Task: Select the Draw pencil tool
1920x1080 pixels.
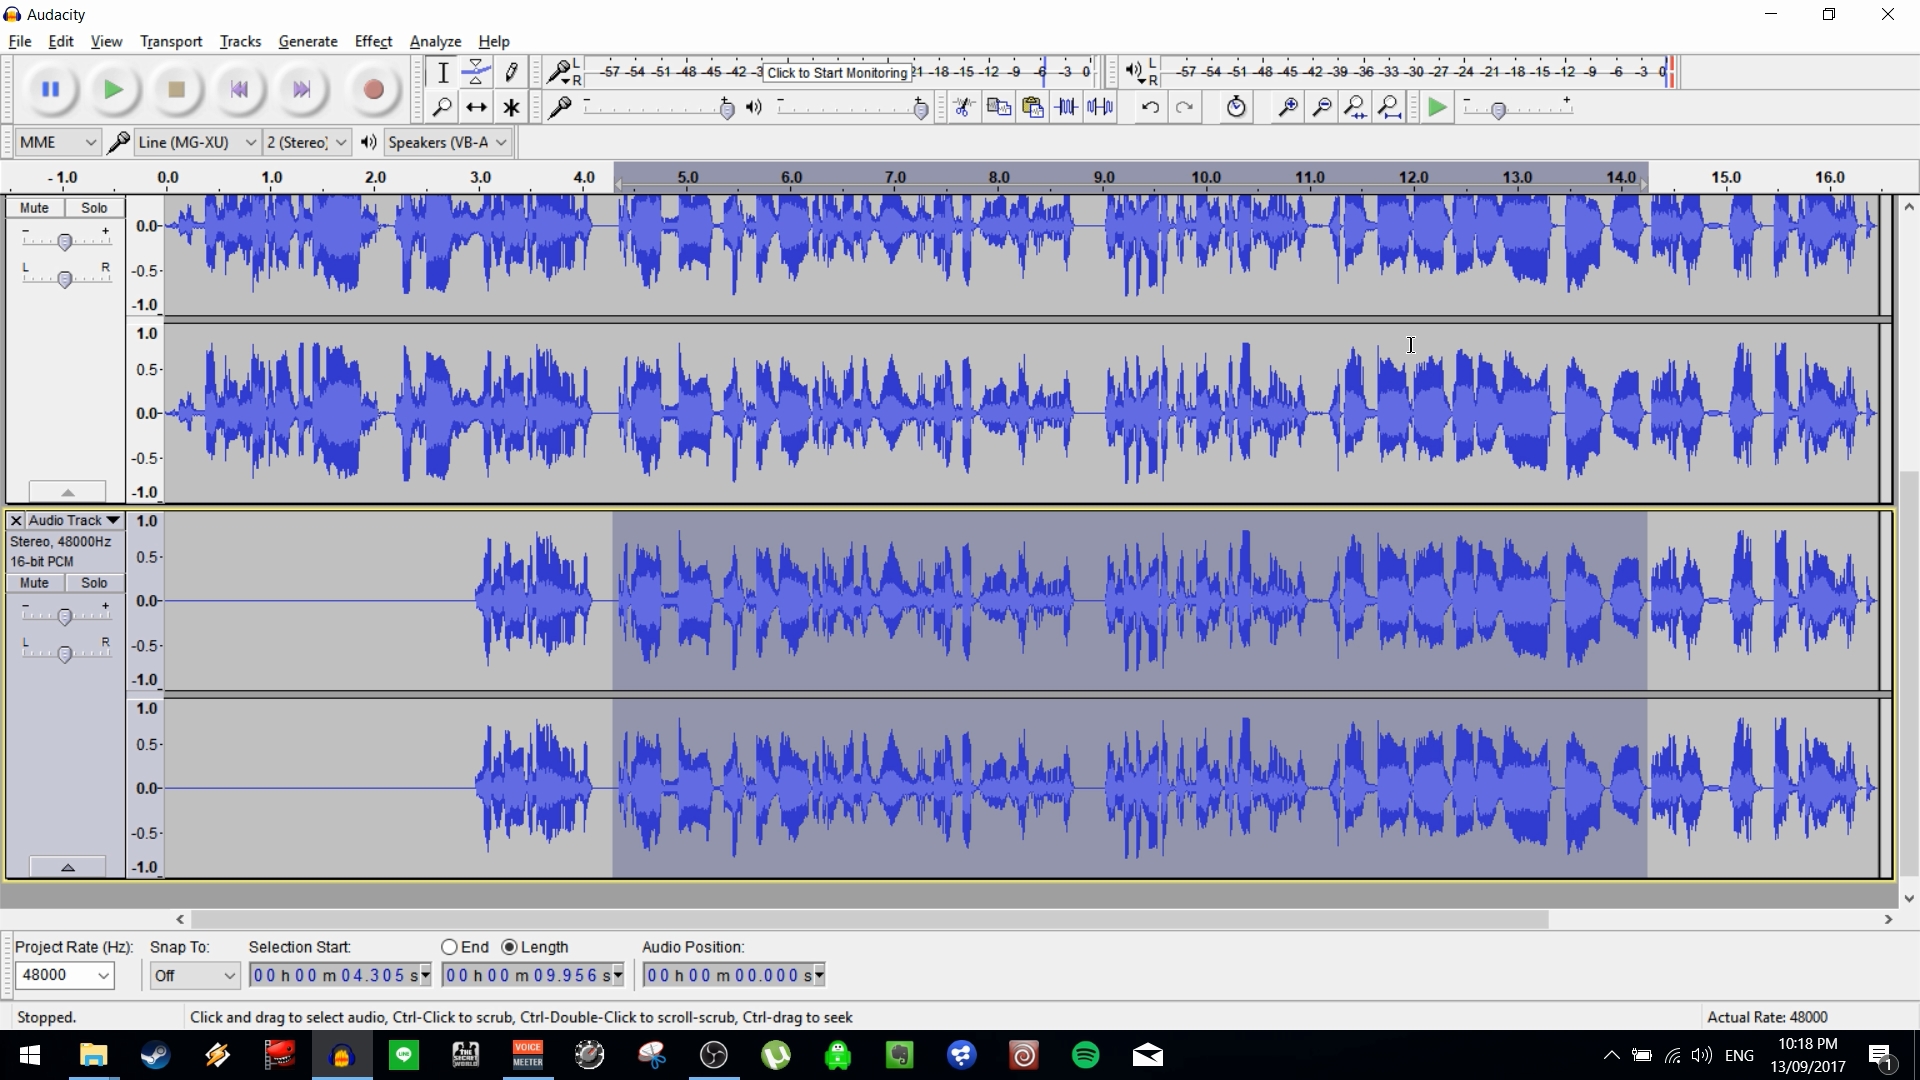Action: (x=511, y=72)
